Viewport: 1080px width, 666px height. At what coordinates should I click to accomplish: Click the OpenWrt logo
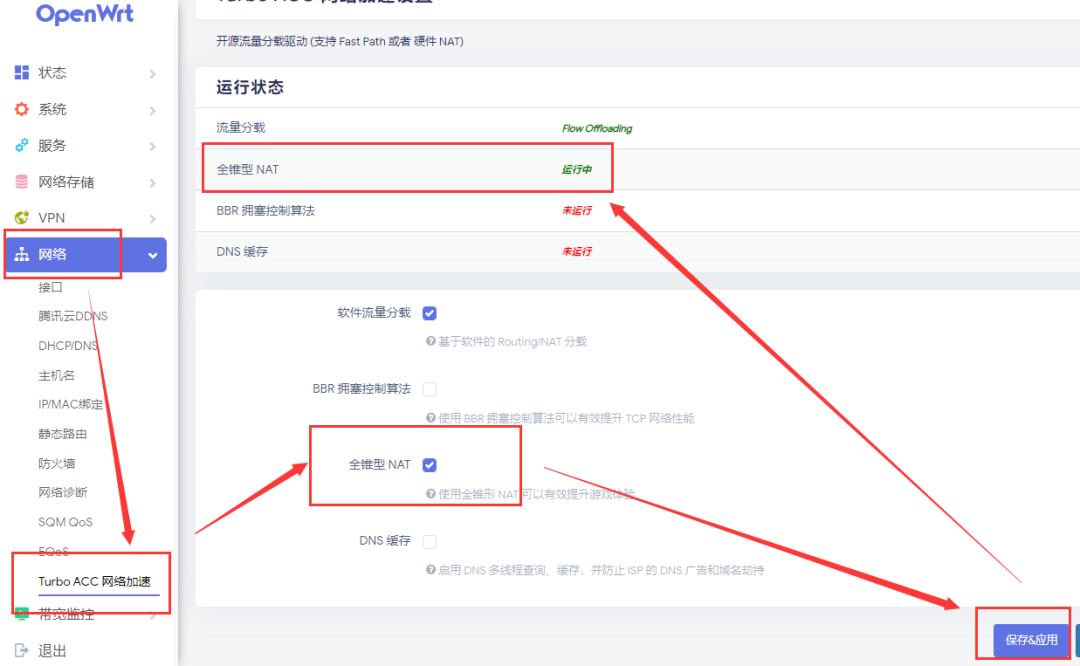coord(85,13)
